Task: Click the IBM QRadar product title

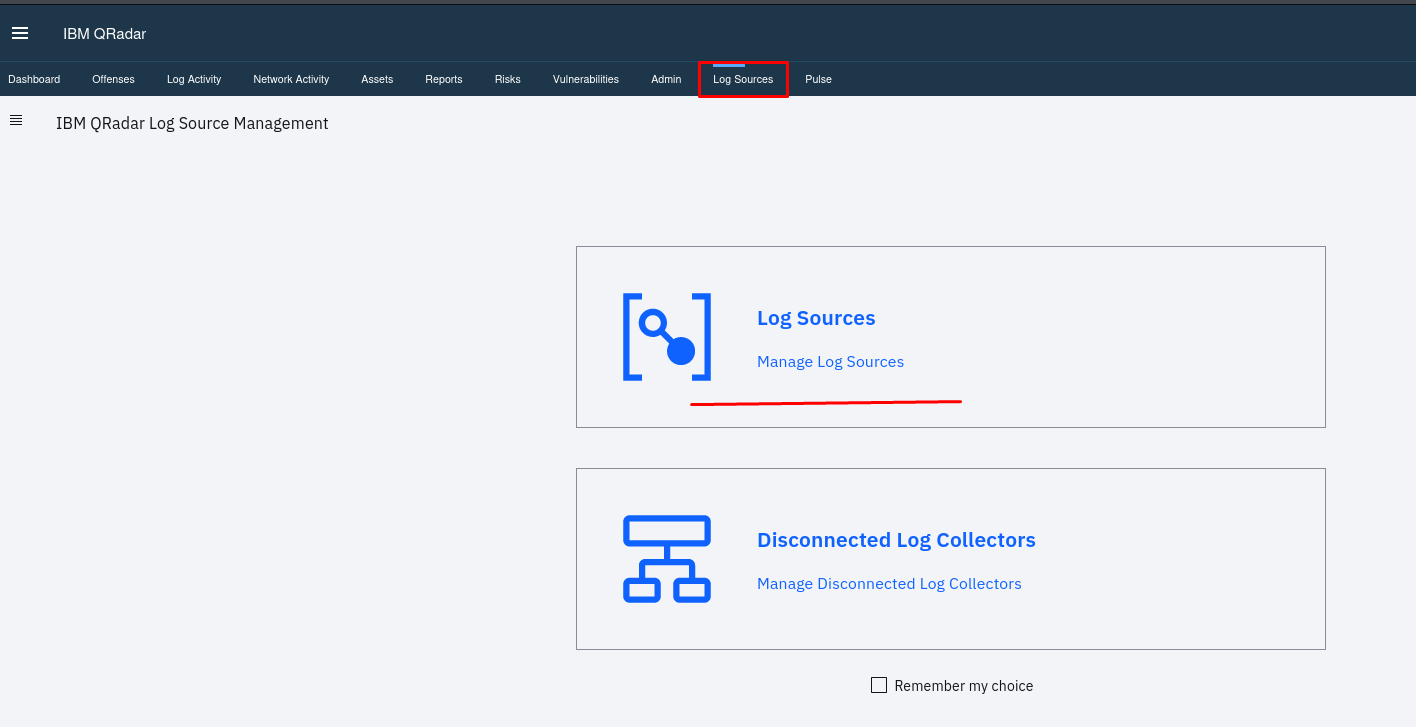Action: point(105,34)
